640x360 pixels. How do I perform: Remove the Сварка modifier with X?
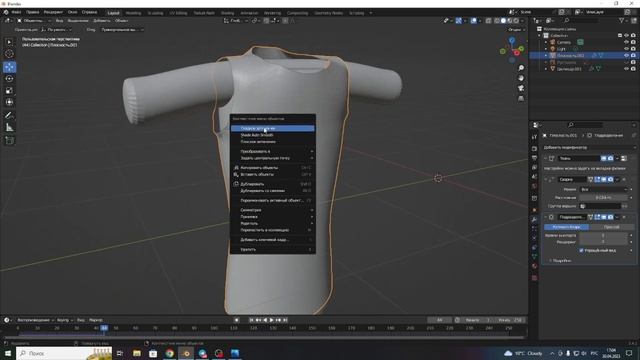(x=624, y=179)
